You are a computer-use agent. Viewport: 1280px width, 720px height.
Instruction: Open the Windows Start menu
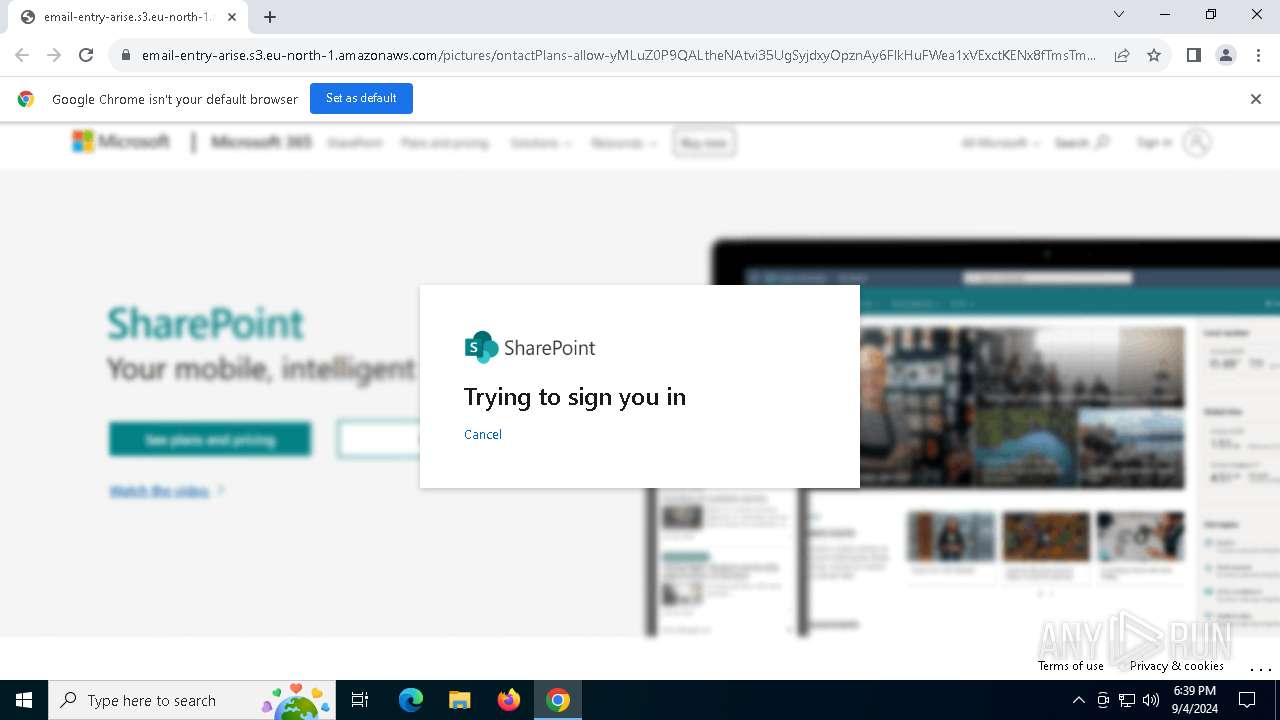[24, 700]
